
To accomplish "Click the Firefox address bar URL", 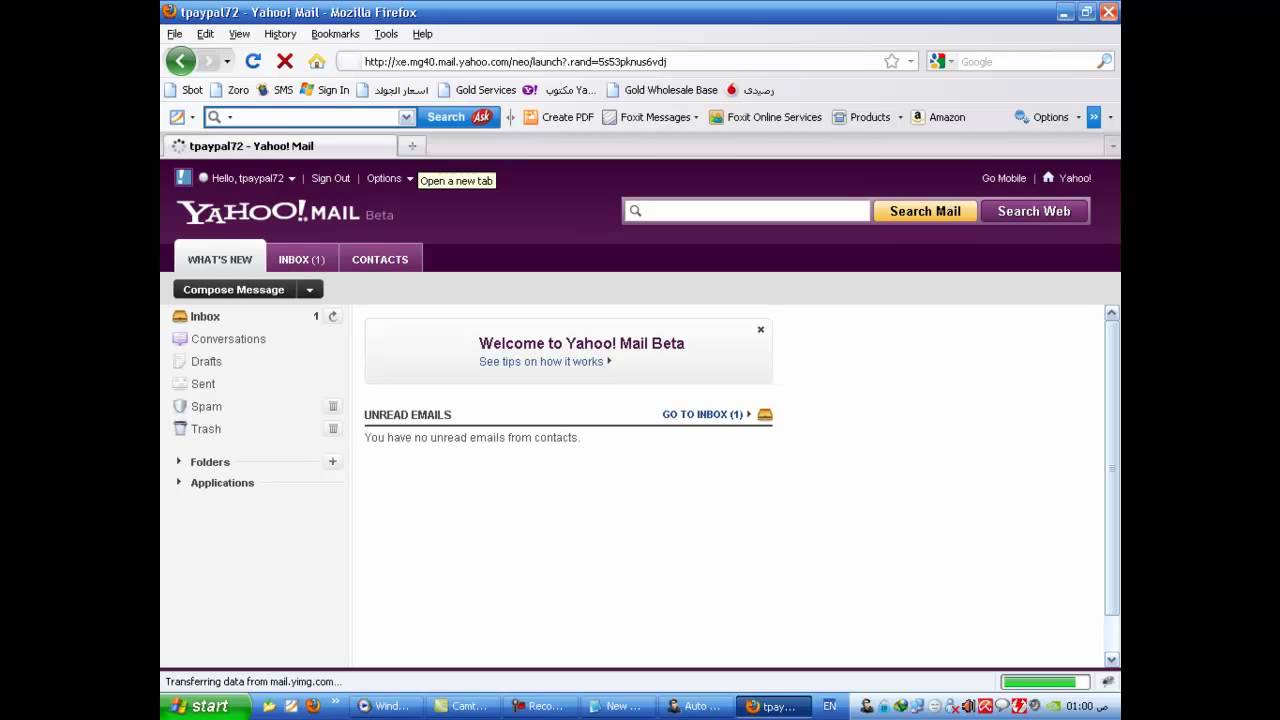I will tap(515, 62).
